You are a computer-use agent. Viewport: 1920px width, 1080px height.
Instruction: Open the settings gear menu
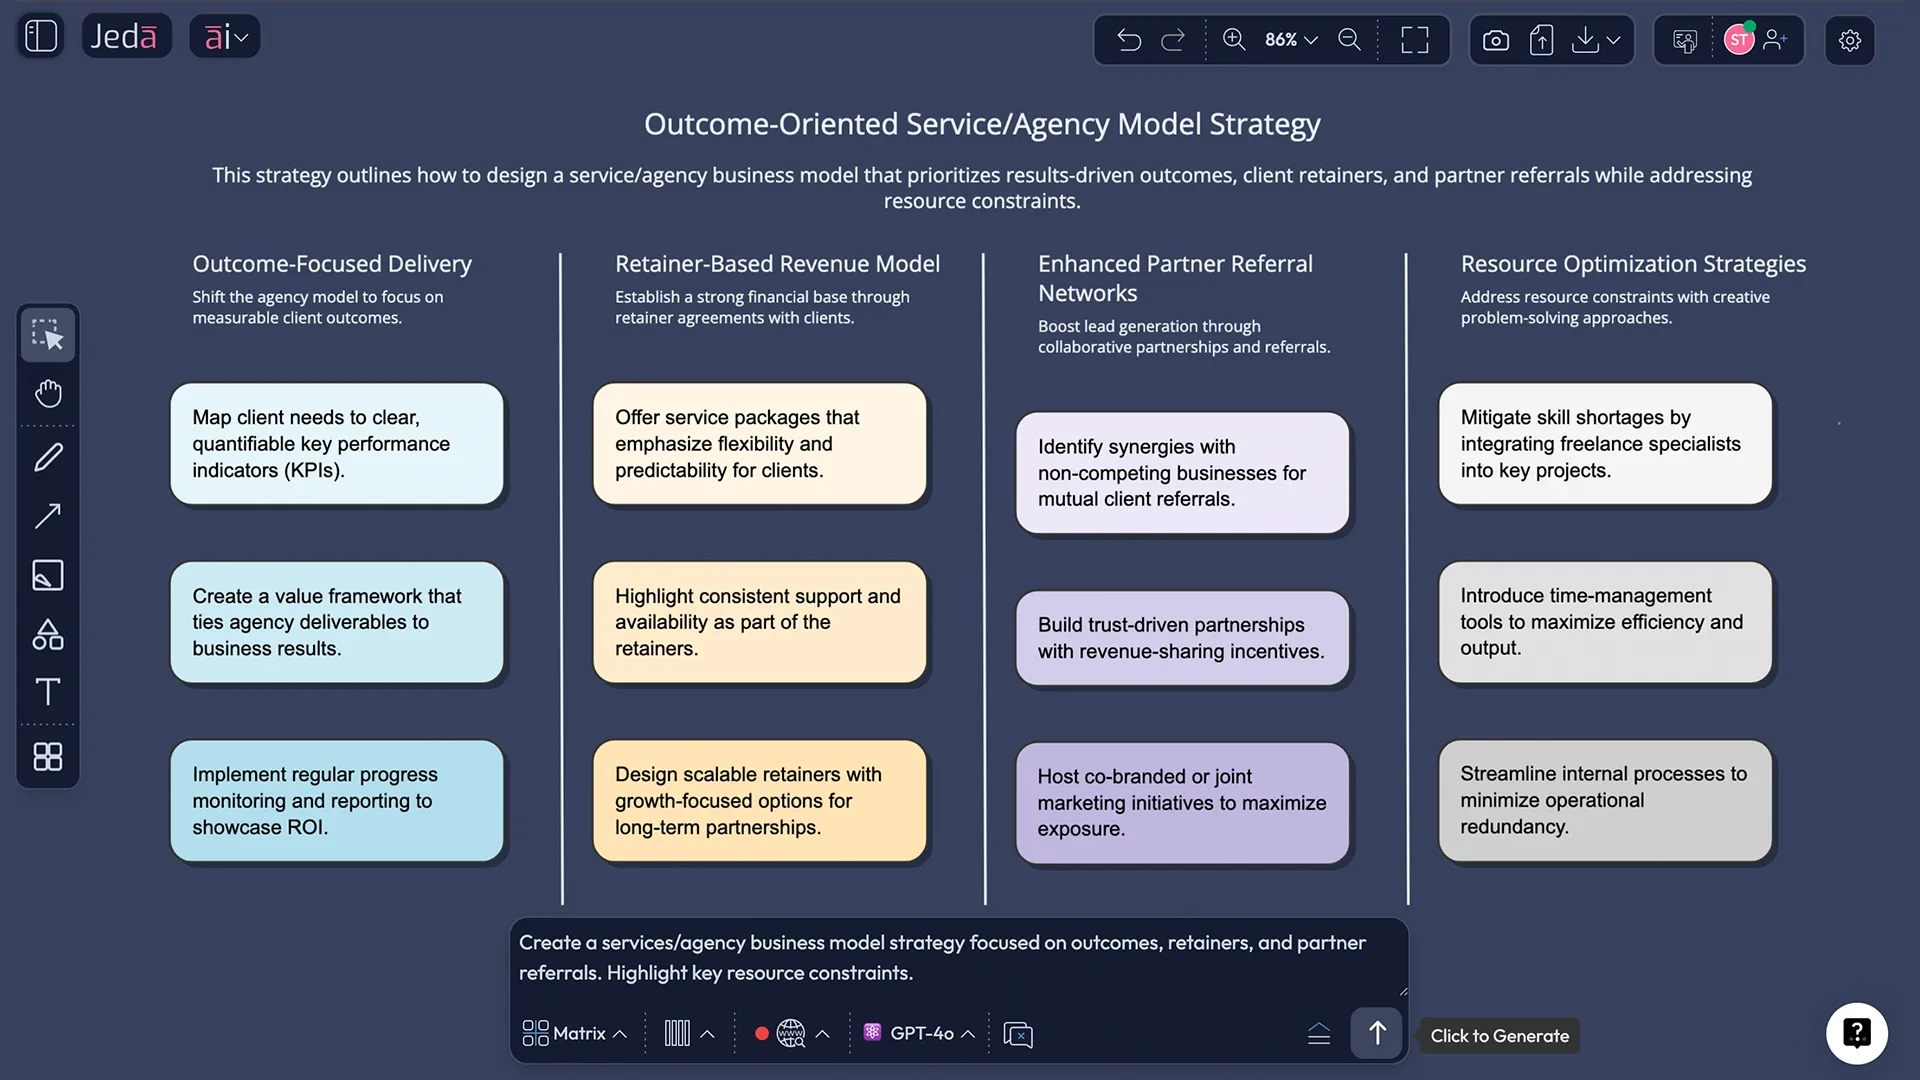pyautogui.click(x=1849, y=40)
